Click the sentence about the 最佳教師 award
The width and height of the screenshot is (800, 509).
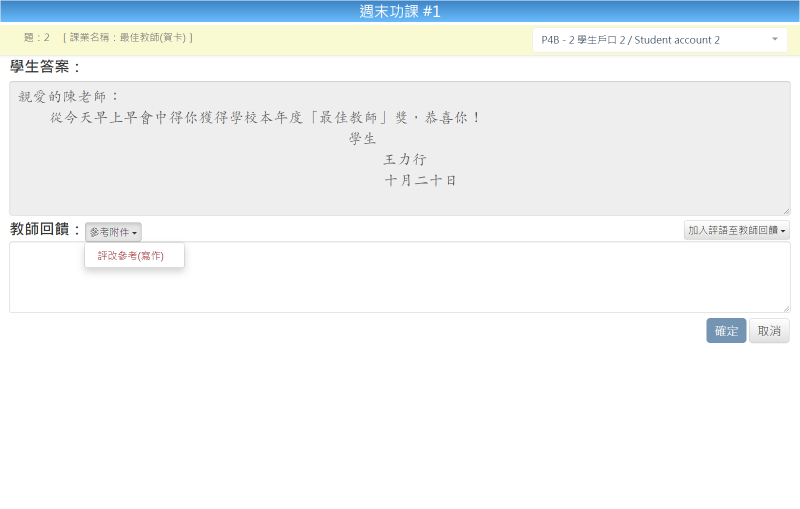(x=266, y=118)
